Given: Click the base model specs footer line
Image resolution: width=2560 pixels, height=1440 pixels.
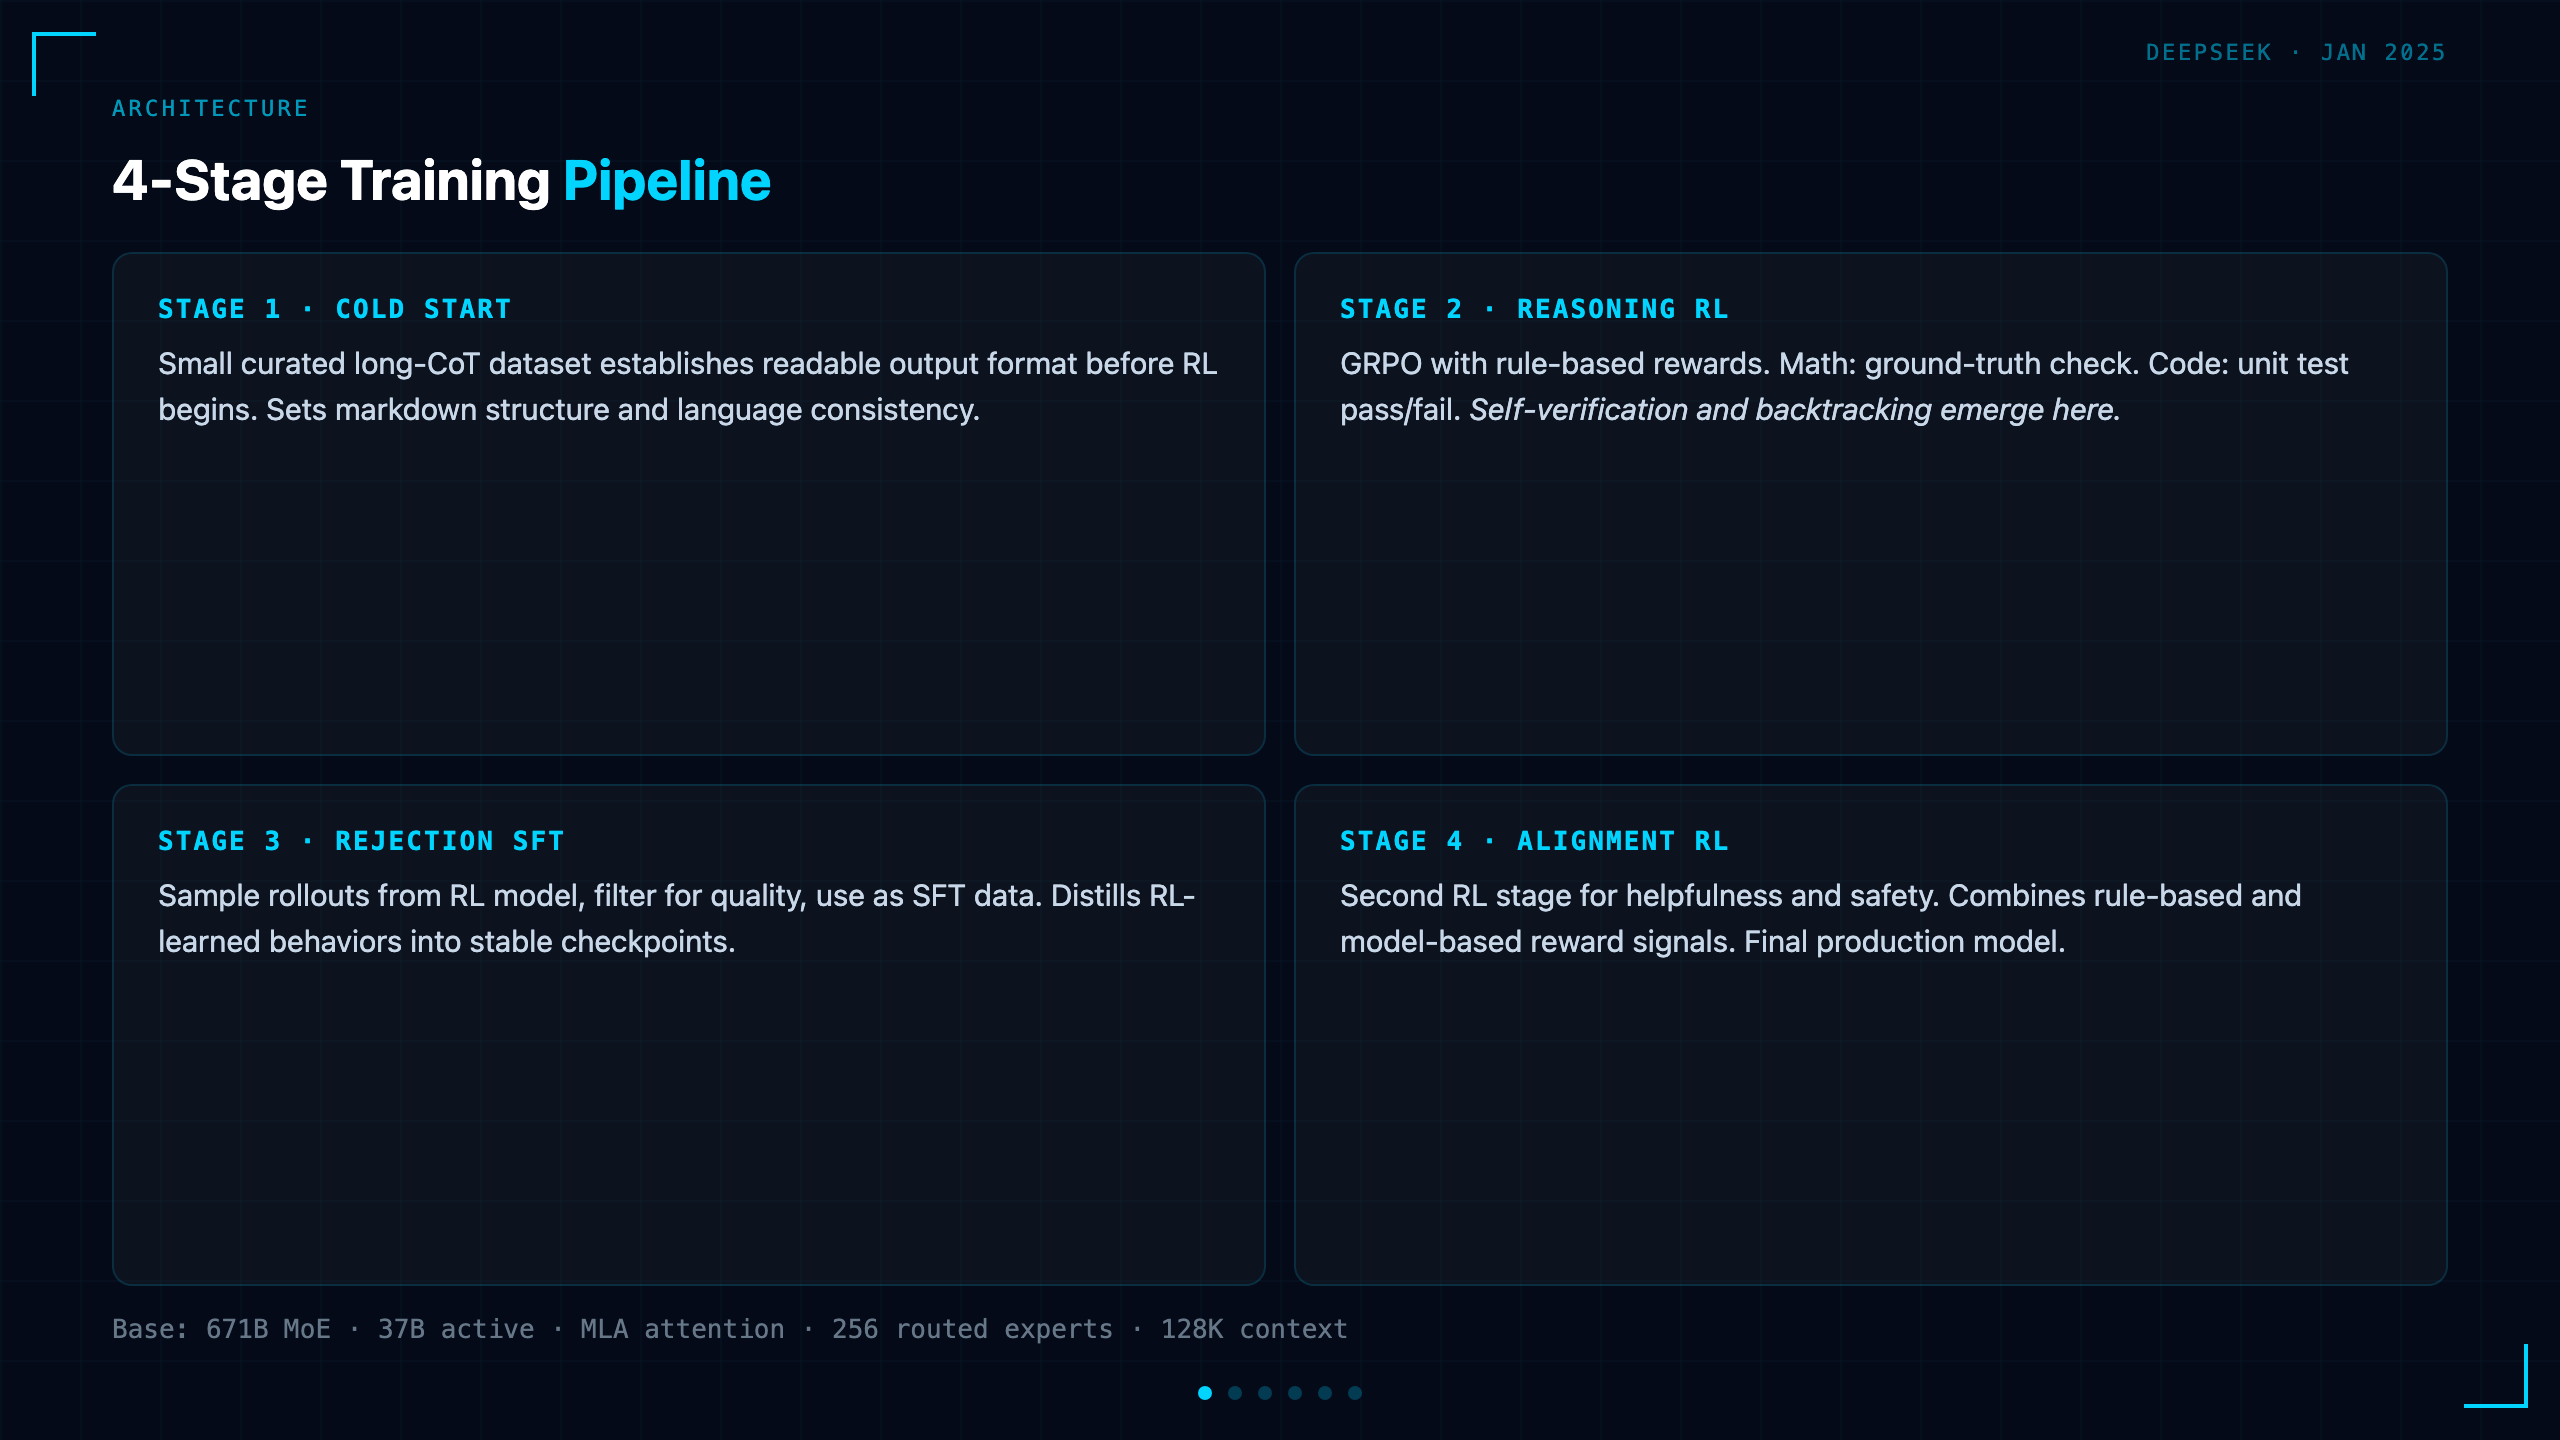Looking at the screenshot, I should [x=730, y=1329].
